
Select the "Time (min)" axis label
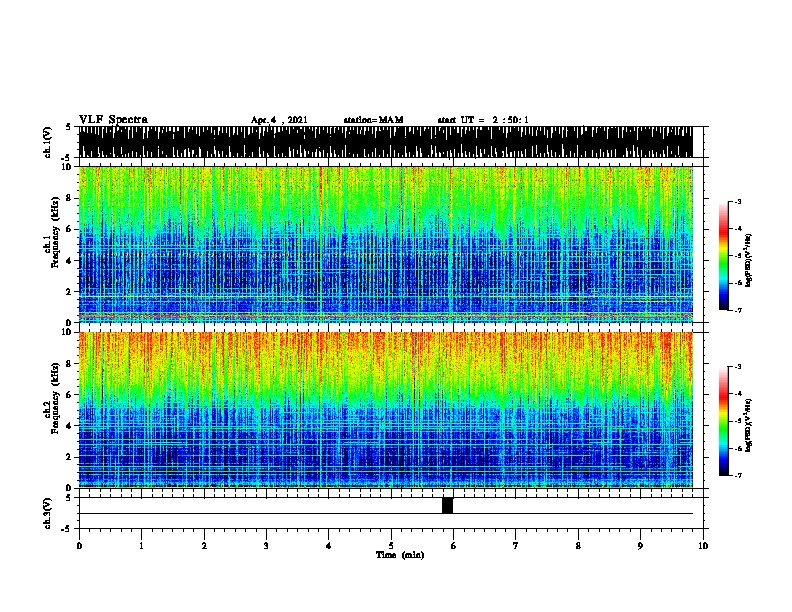[x=400, y=555]
